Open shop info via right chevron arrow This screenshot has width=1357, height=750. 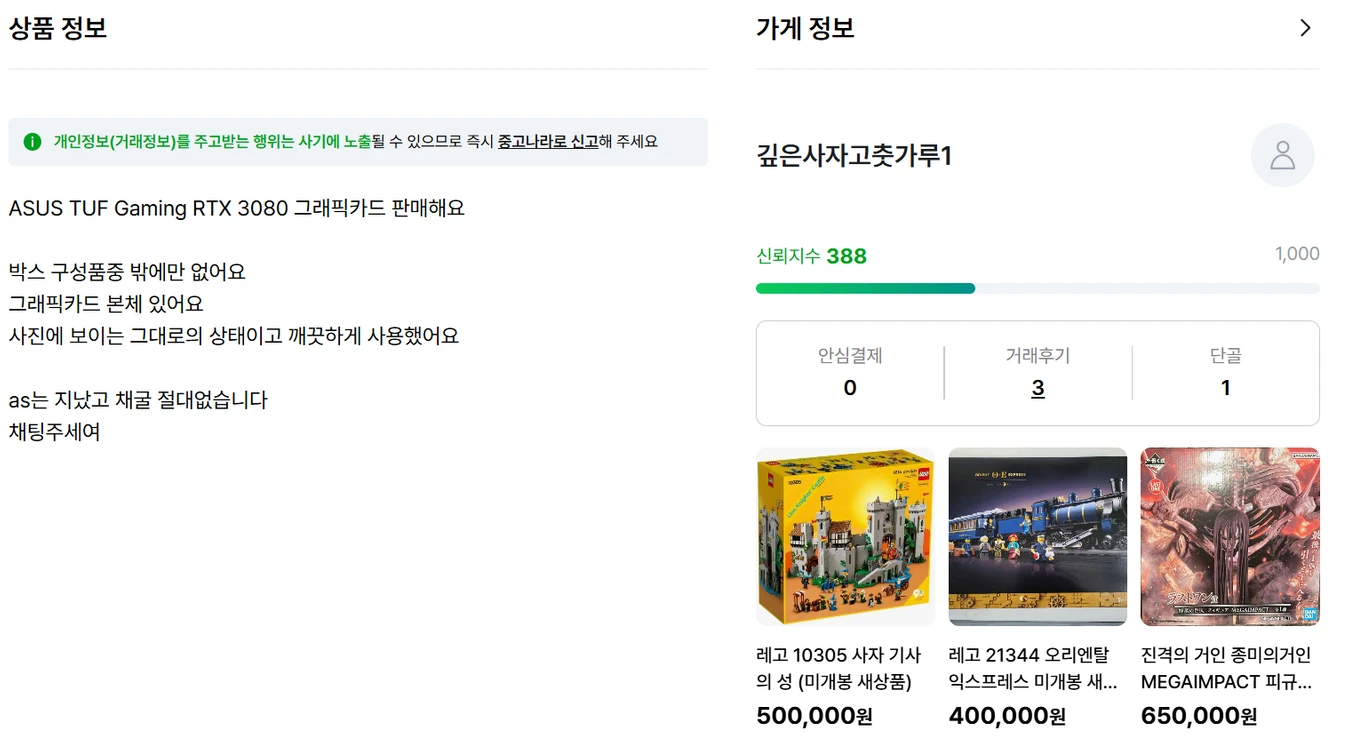pyautogui.click(x=1305, y=28)
